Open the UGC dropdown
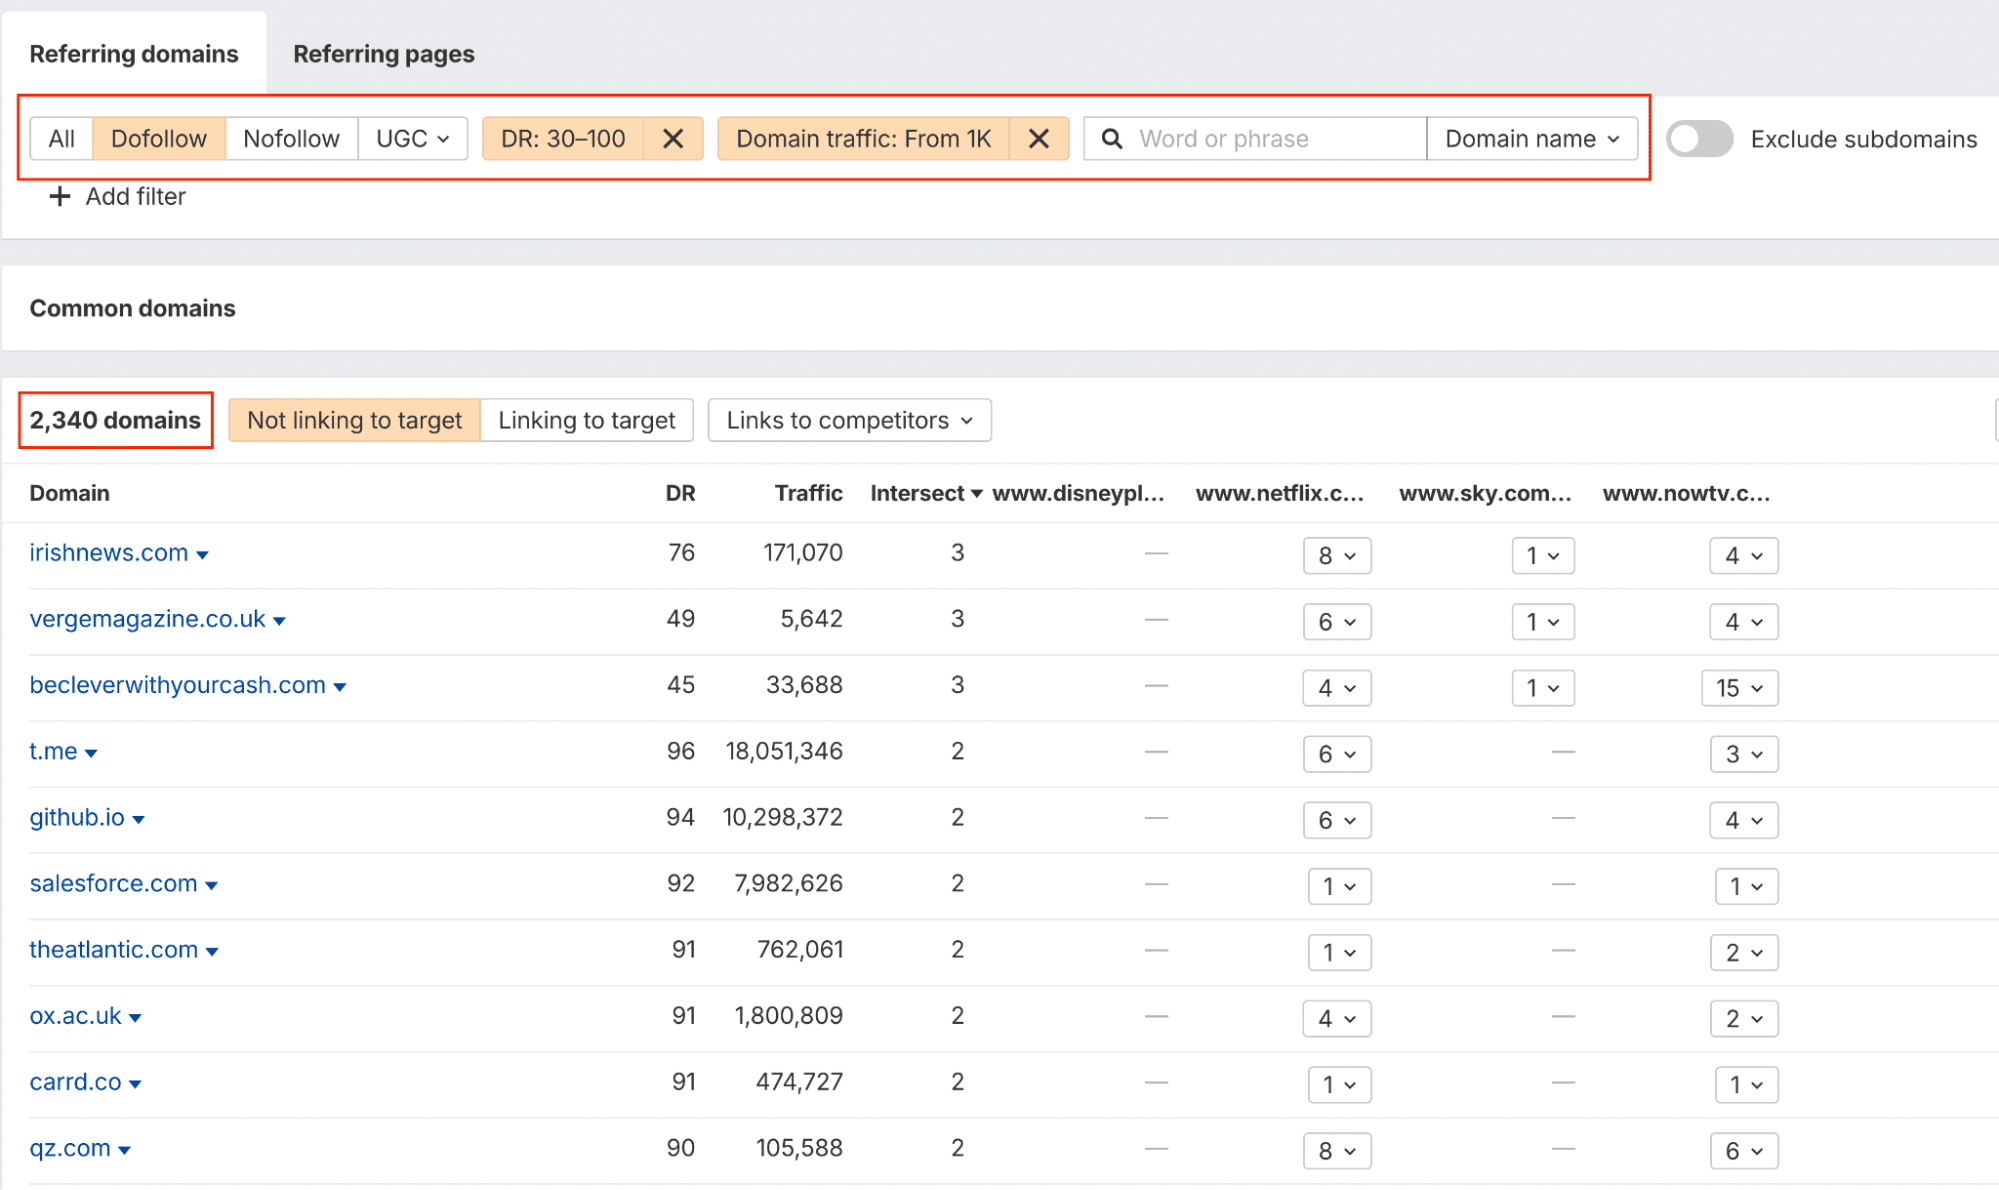This screenshot has width=1999, height=1190. (x=412, y=139)
